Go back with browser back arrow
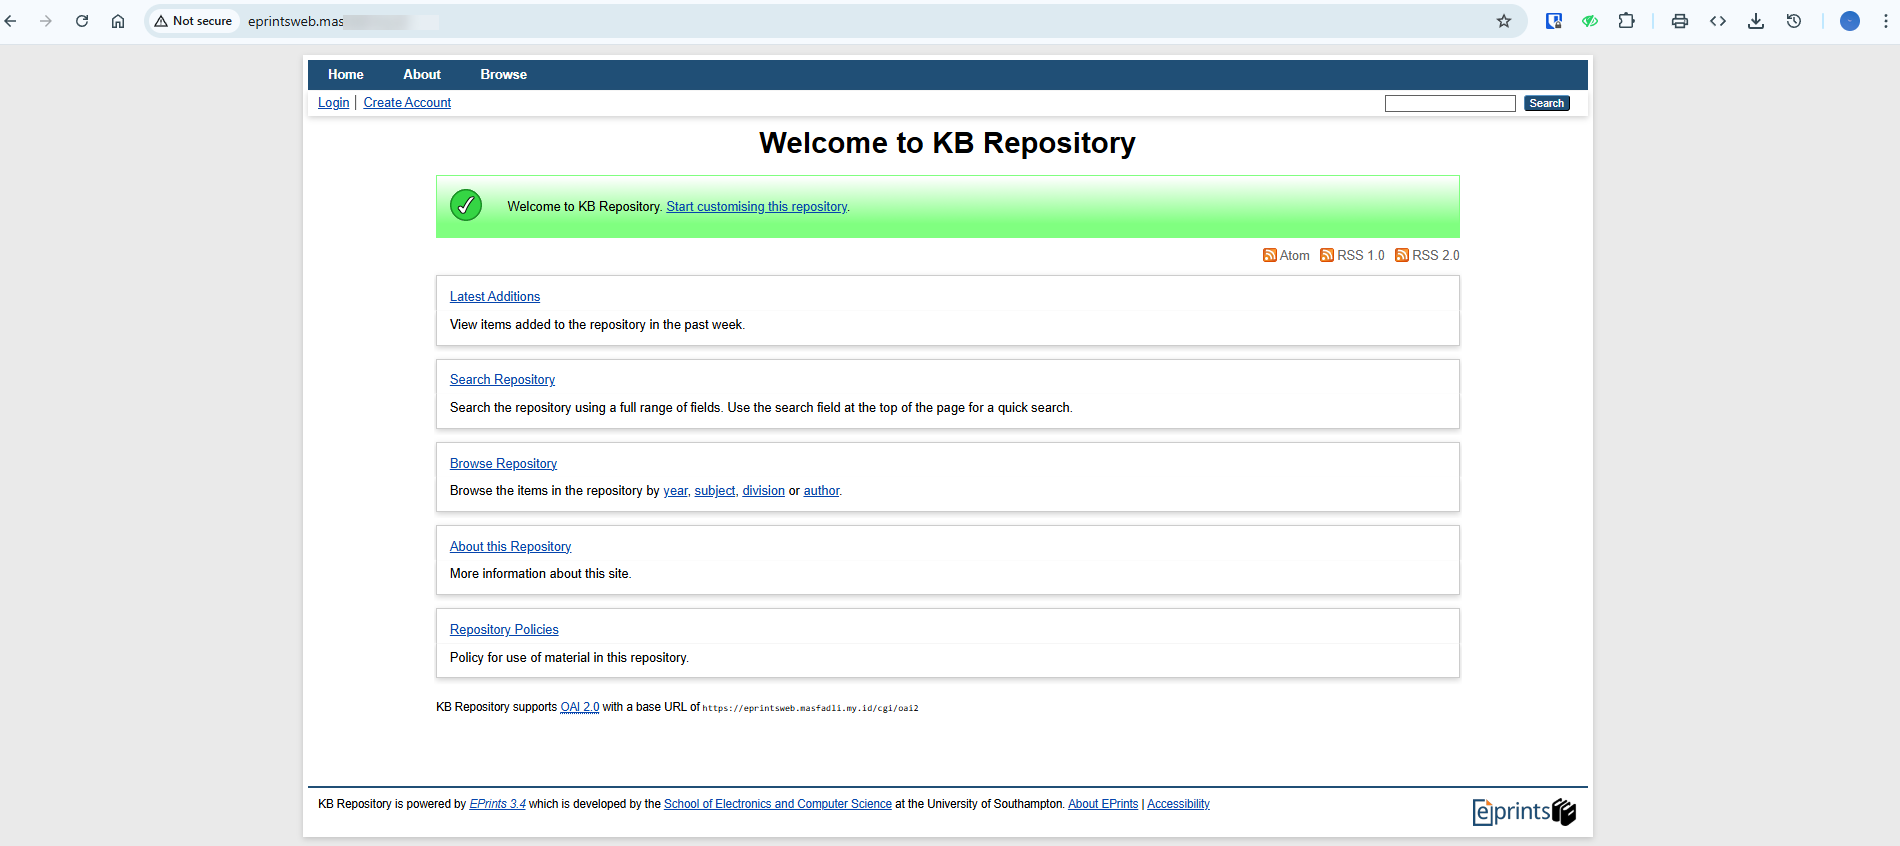 coord(11,21)
